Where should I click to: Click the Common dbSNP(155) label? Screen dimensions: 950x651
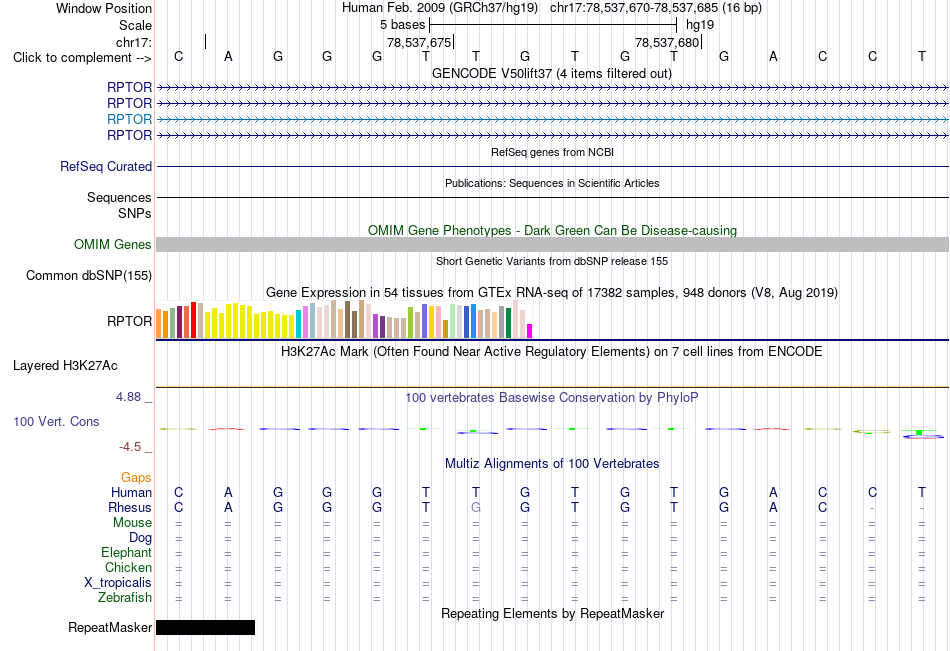point(88,275)
